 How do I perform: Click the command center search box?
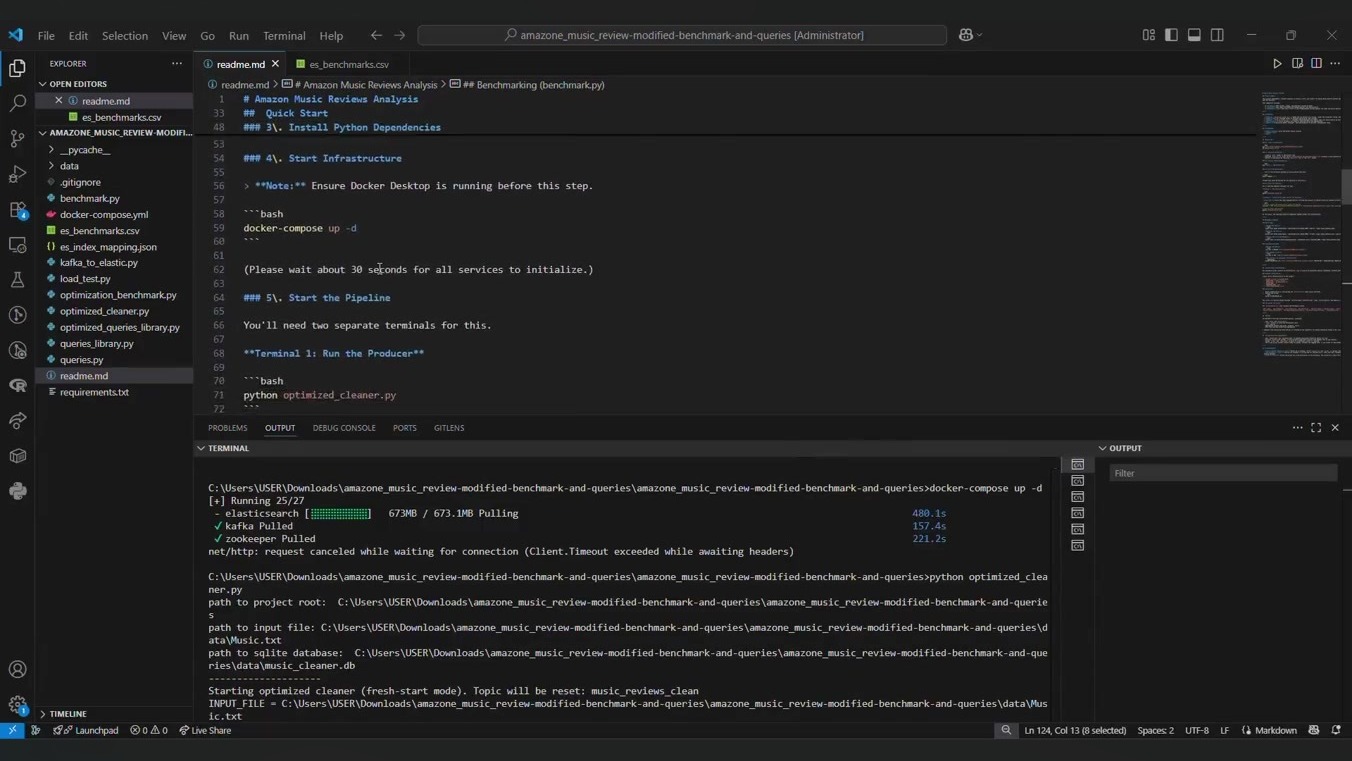682,35
